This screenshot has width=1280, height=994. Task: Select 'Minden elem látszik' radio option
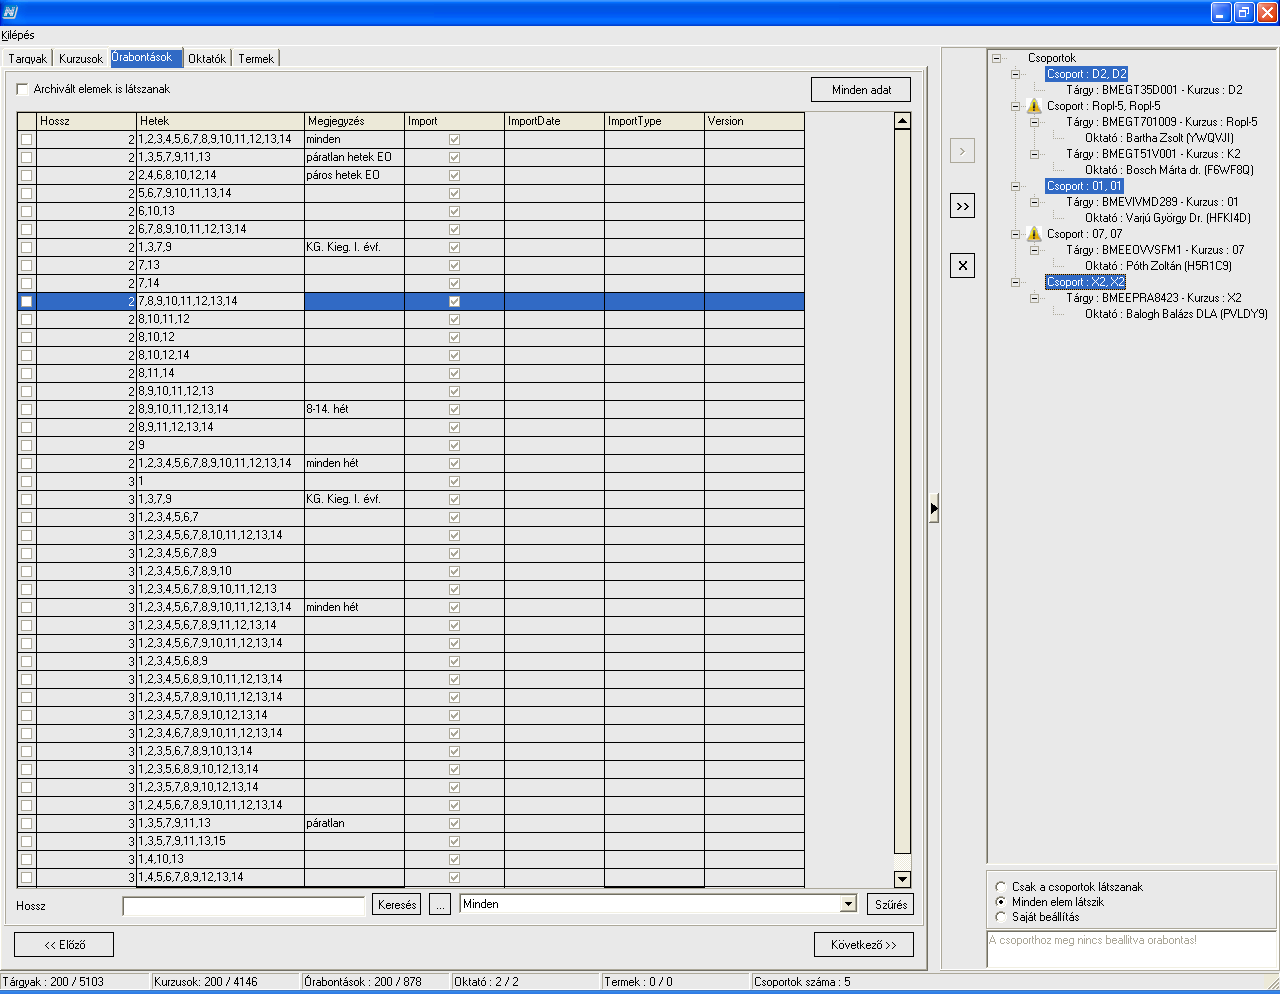(x=1001, y=902)
